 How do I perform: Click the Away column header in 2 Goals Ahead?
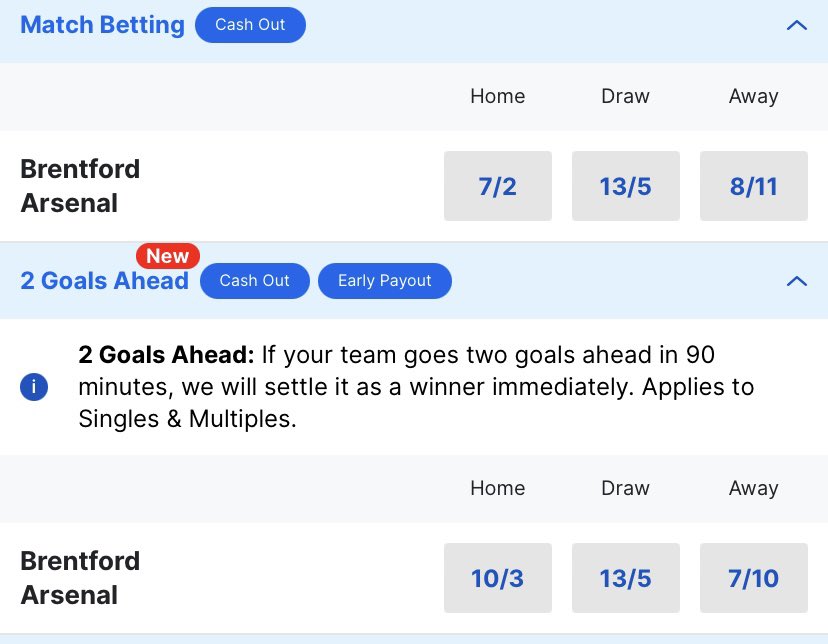[x=754, y=488]
